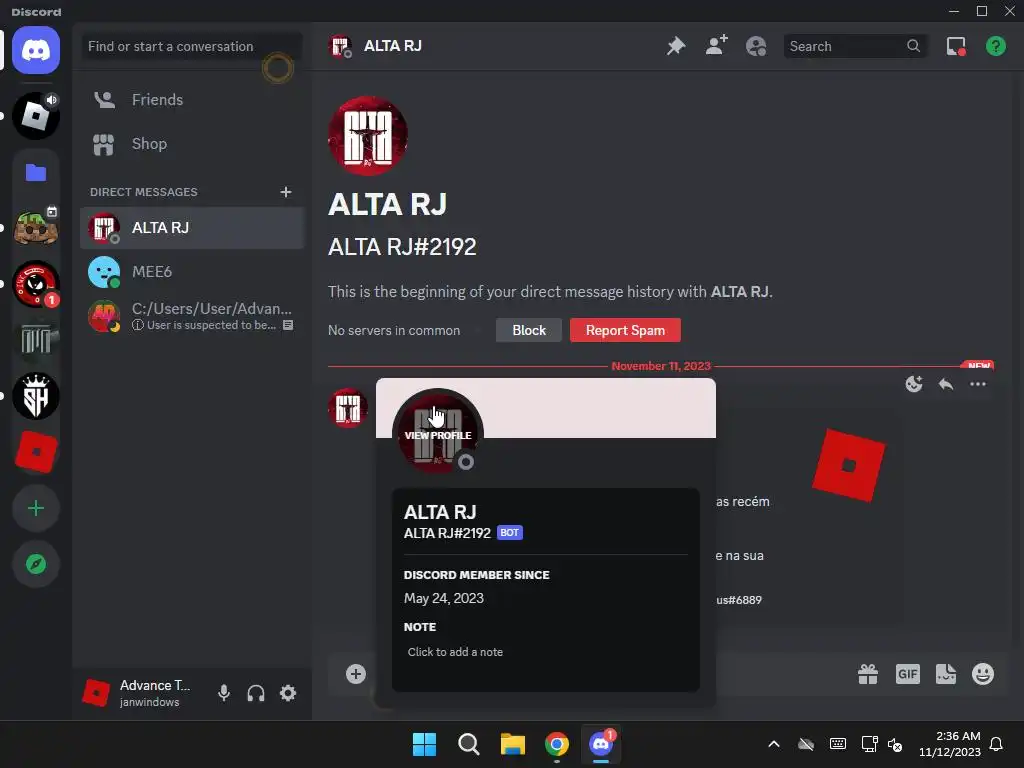Click the header Search box
Image resolution: width=1024 pixels, height=768 pixels.
pyautogui.click(x=854, y=46)
